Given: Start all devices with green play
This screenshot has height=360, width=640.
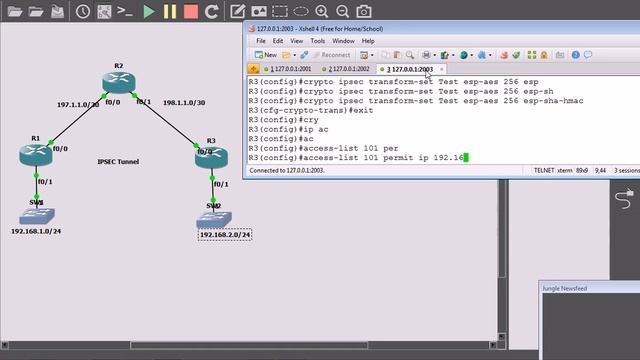Looking at the screenshot, I should pyautogui.click(x=149, y=11).
